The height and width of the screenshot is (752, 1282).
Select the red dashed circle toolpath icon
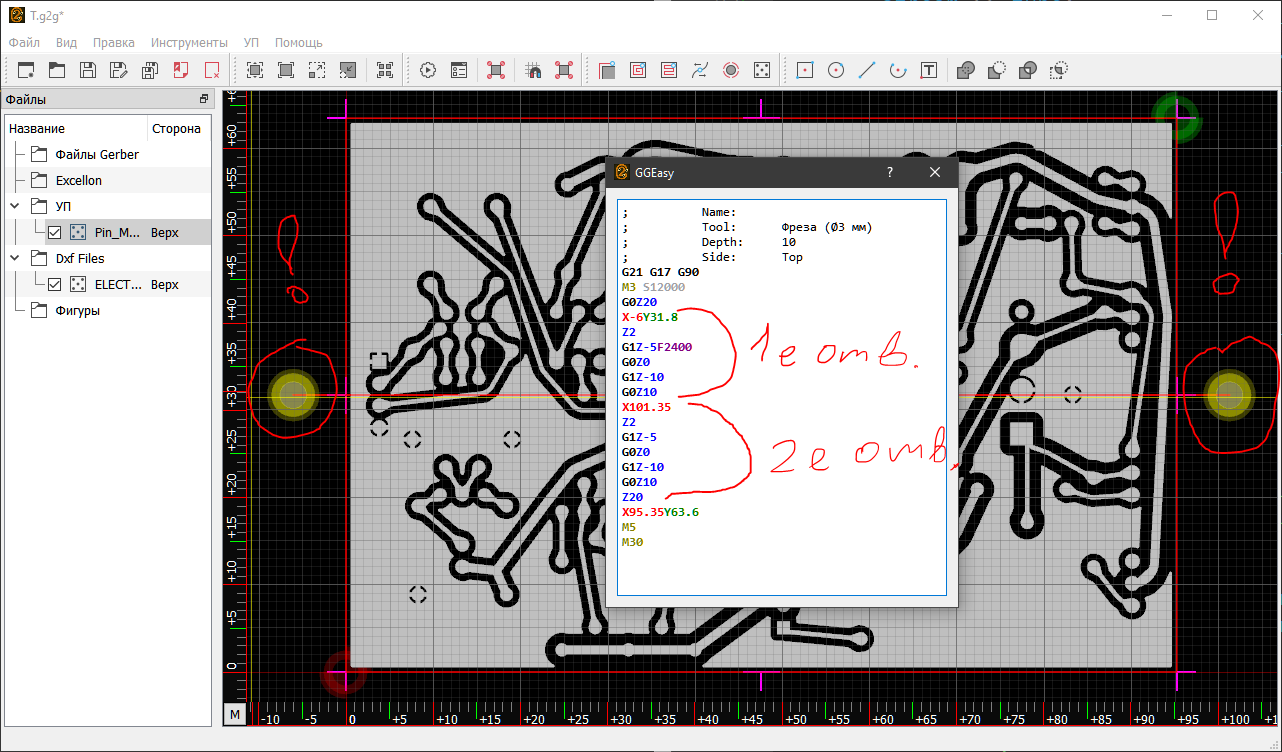pos(731,70)
